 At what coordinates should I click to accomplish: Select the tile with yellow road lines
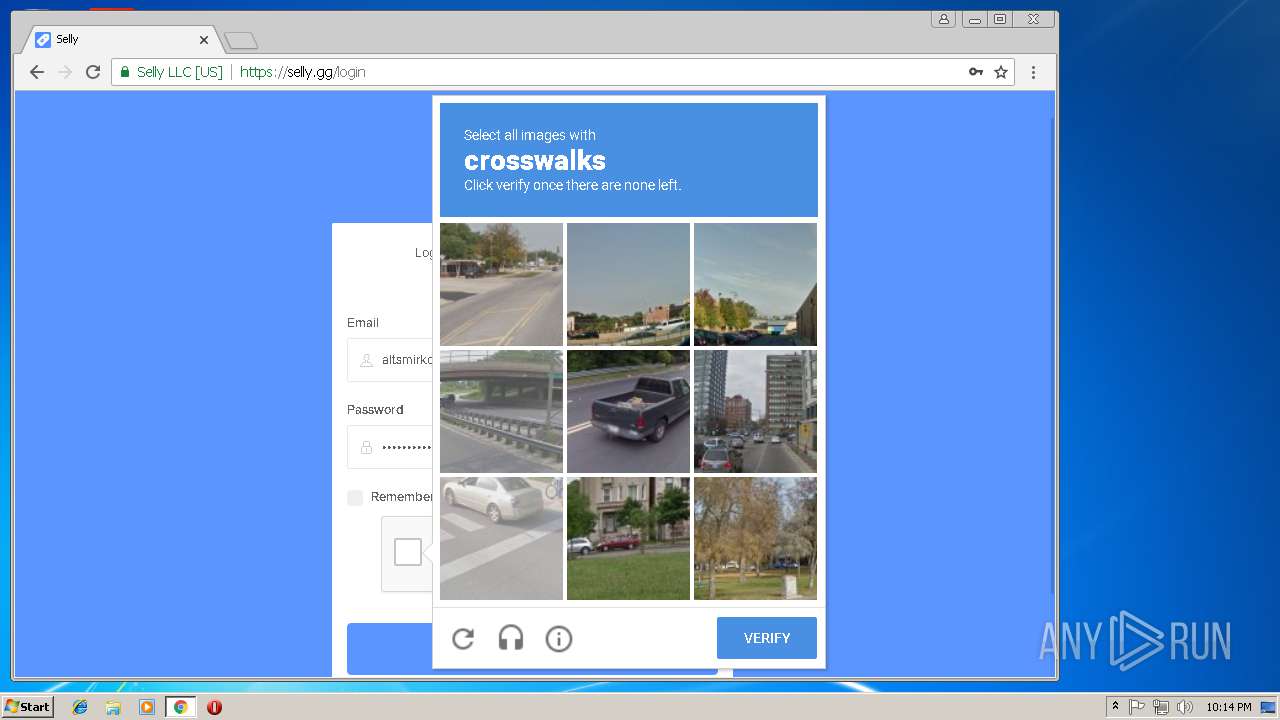point(501,284)
